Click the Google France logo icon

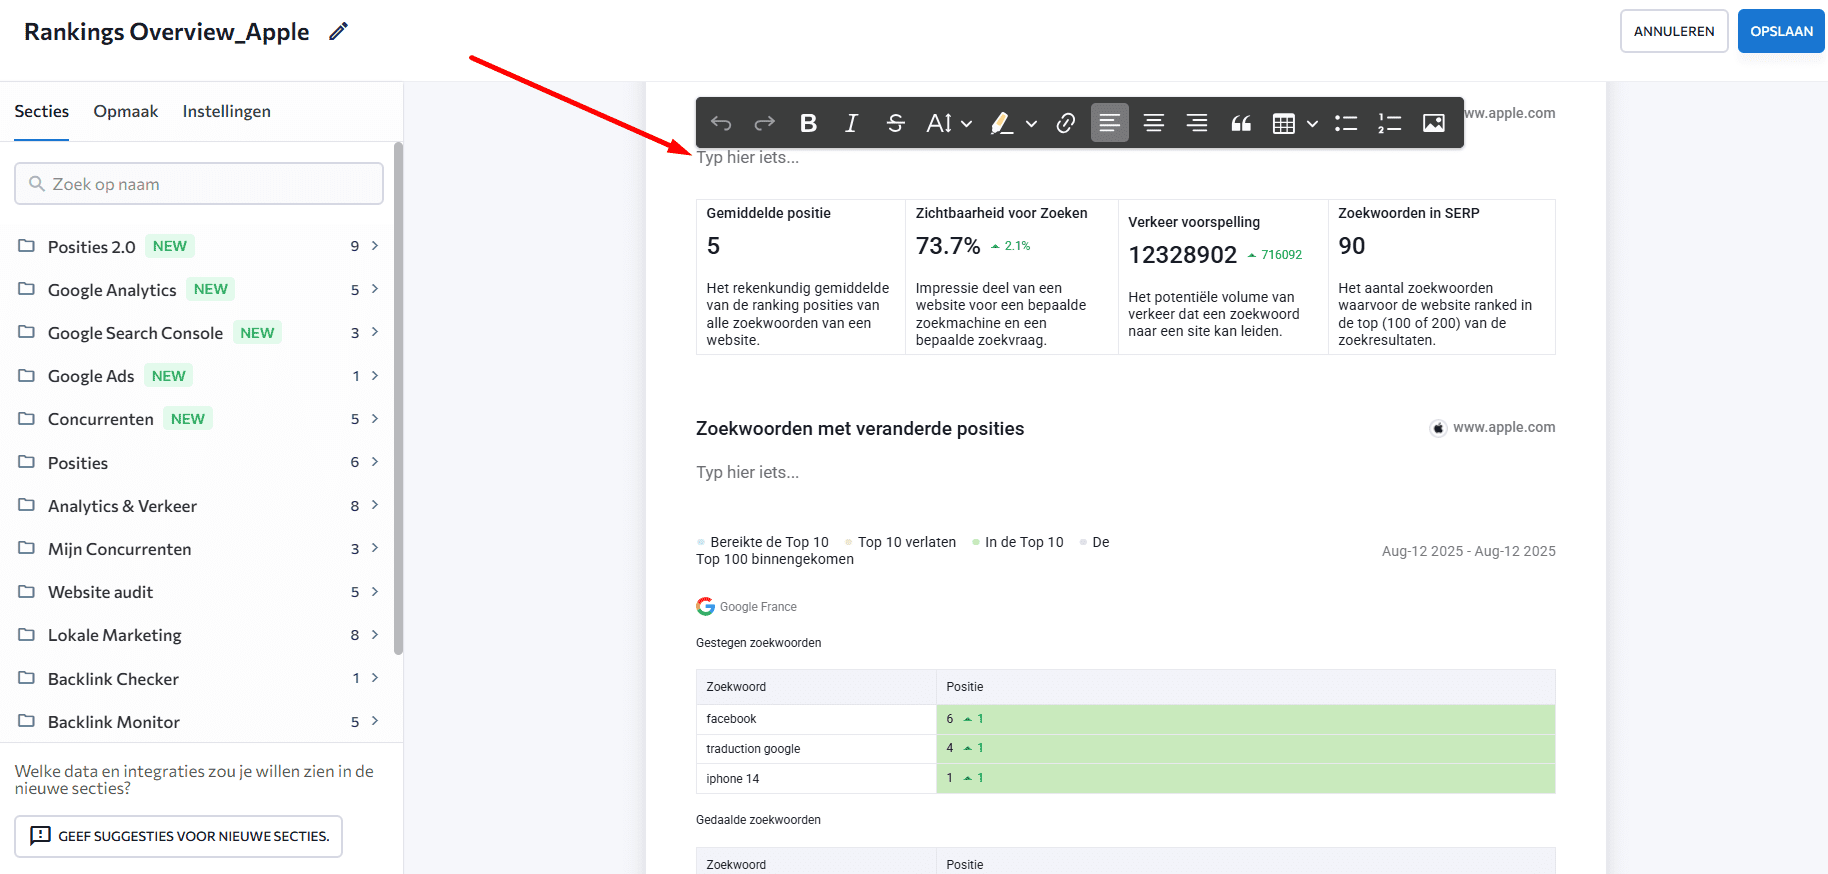tap(706, 607)
